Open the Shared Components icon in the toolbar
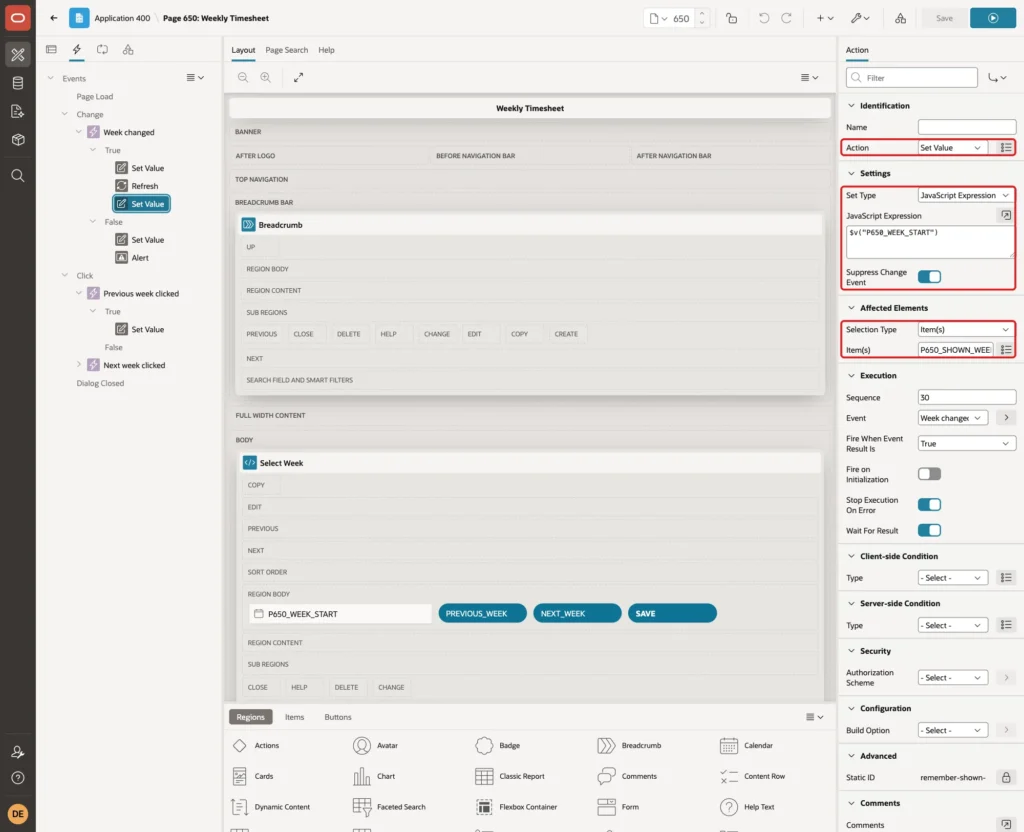This screenshot has width=1024, height=832. coord(901,18)
